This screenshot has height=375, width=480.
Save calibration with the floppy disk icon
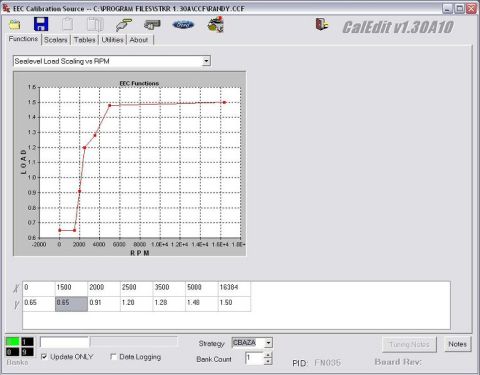tap(41, 24)
